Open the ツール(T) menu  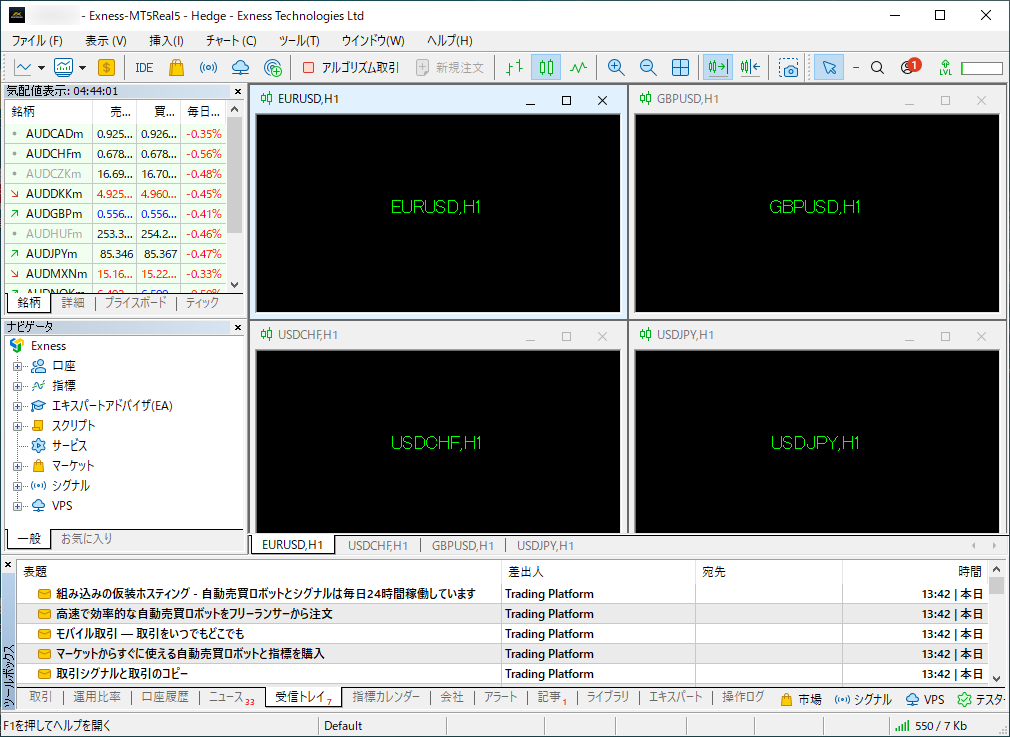click(299, 41)
